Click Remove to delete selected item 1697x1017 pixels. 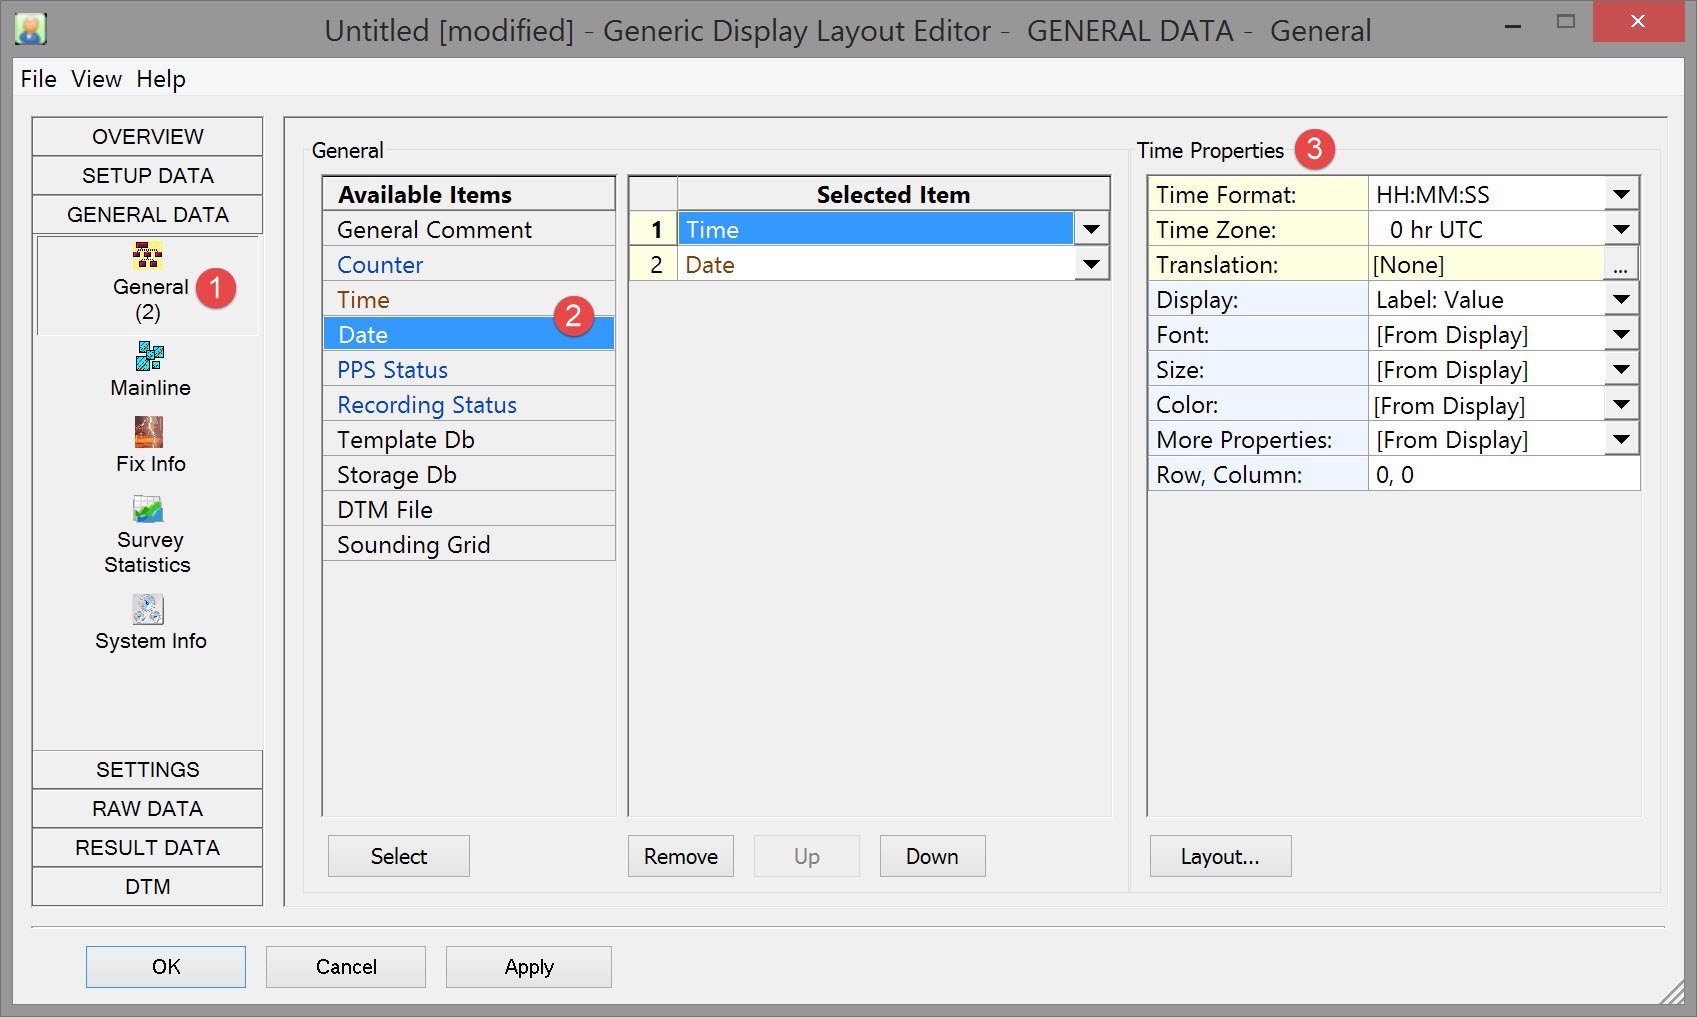pyautogui.click(x=680, y=856)
